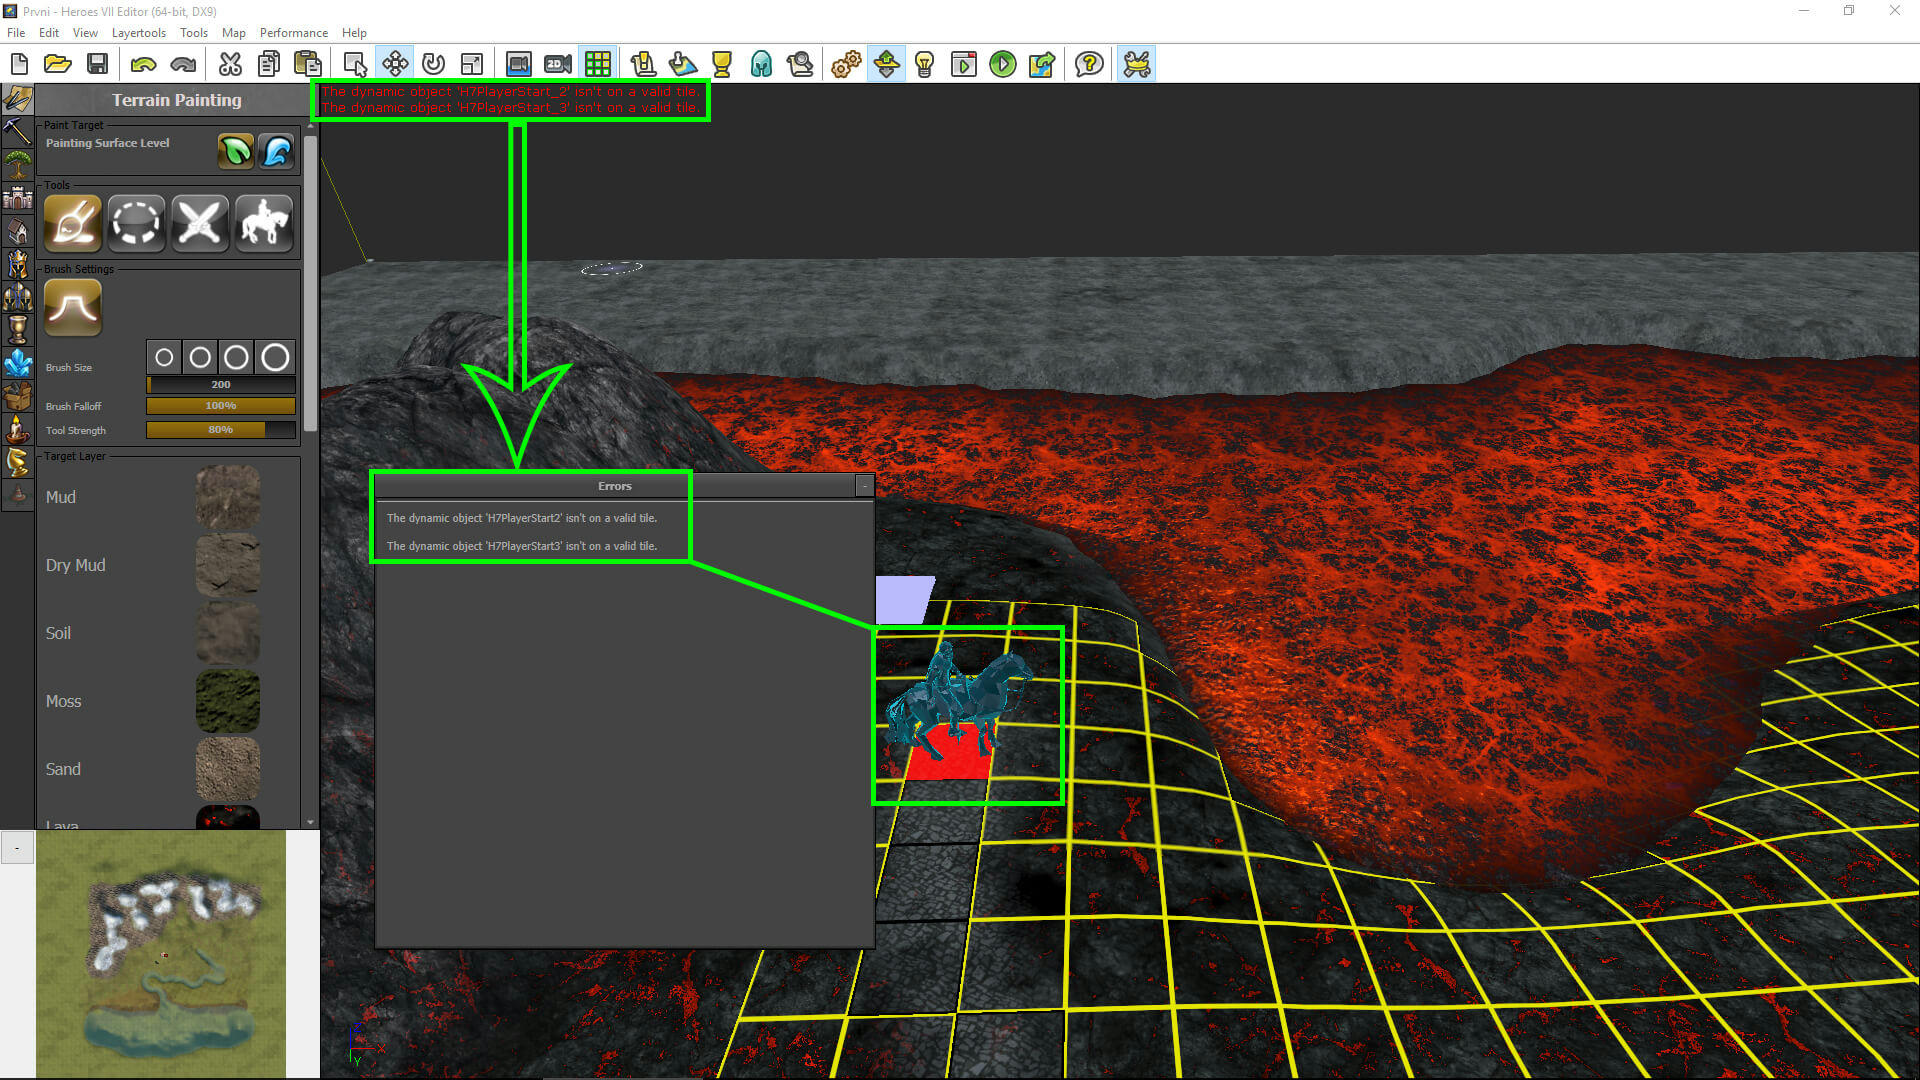Screen dimensions: 1920x1080
Task: Toggle the crossed wrench tools icon
Action: coord(1137,65)
